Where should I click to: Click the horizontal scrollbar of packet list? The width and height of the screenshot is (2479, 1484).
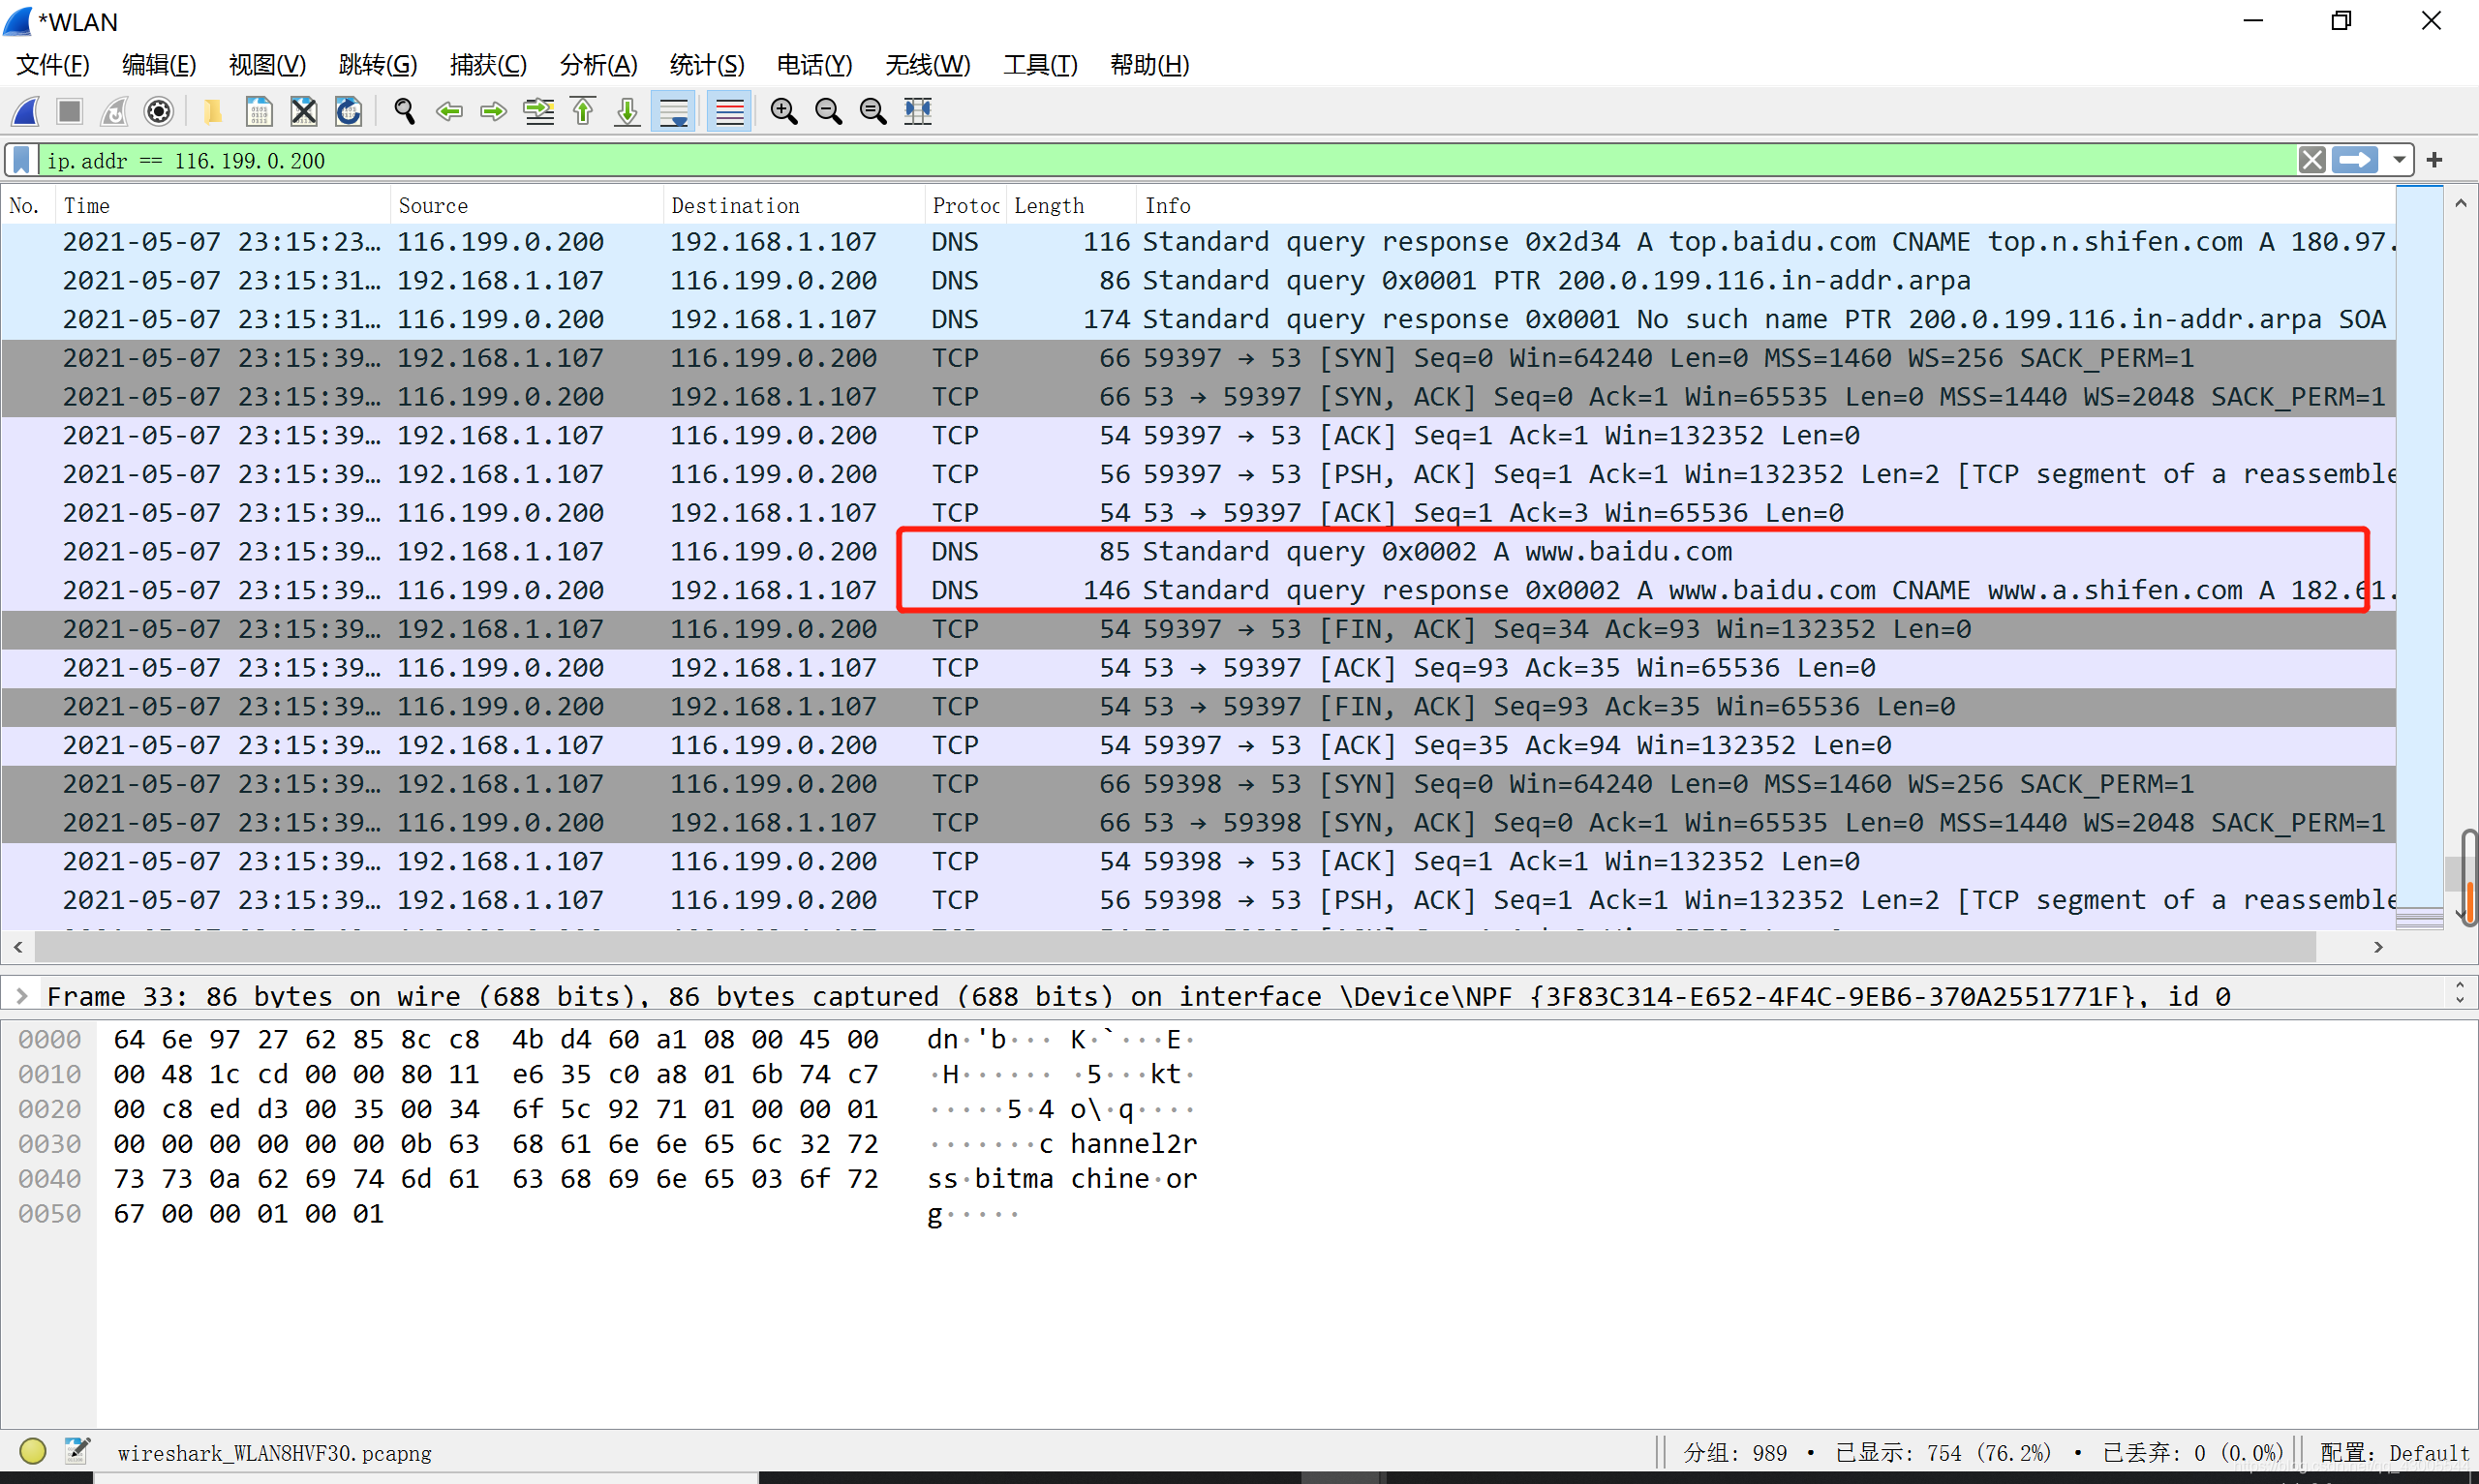(x=1175, y=946)
